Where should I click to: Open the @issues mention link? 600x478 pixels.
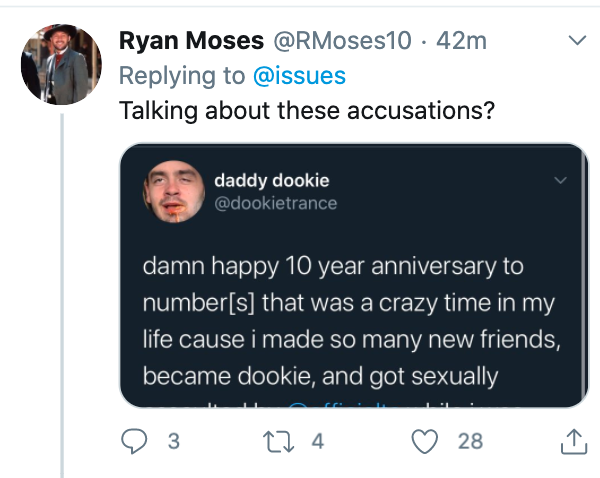(x=299, y=75)
